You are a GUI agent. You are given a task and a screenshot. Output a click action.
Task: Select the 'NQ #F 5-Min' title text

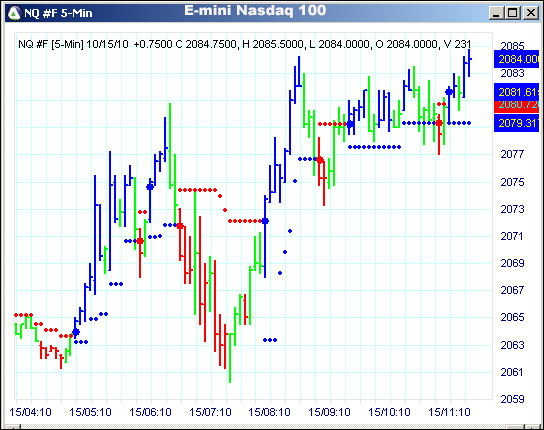[x=58, y=13]
